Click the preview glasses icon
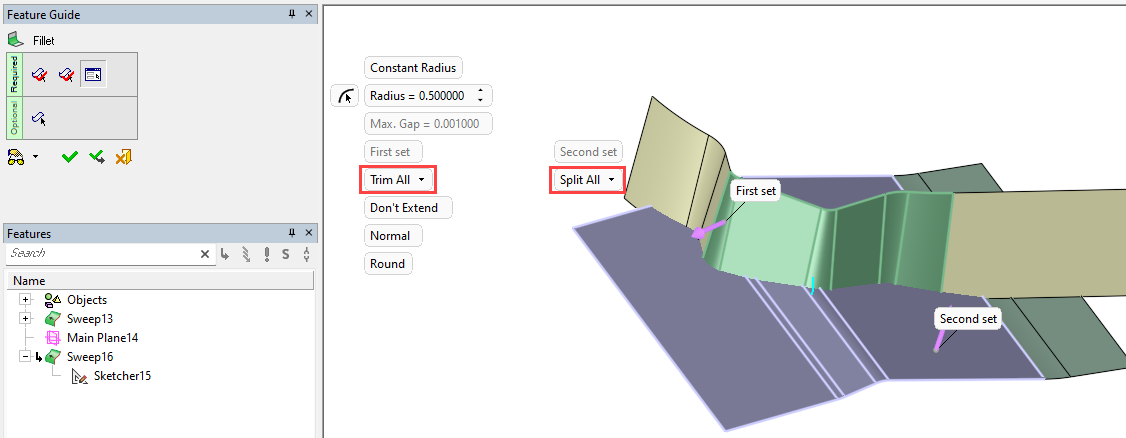The height and width of the screenshot is (438, 1126). (x=16, y=157)
